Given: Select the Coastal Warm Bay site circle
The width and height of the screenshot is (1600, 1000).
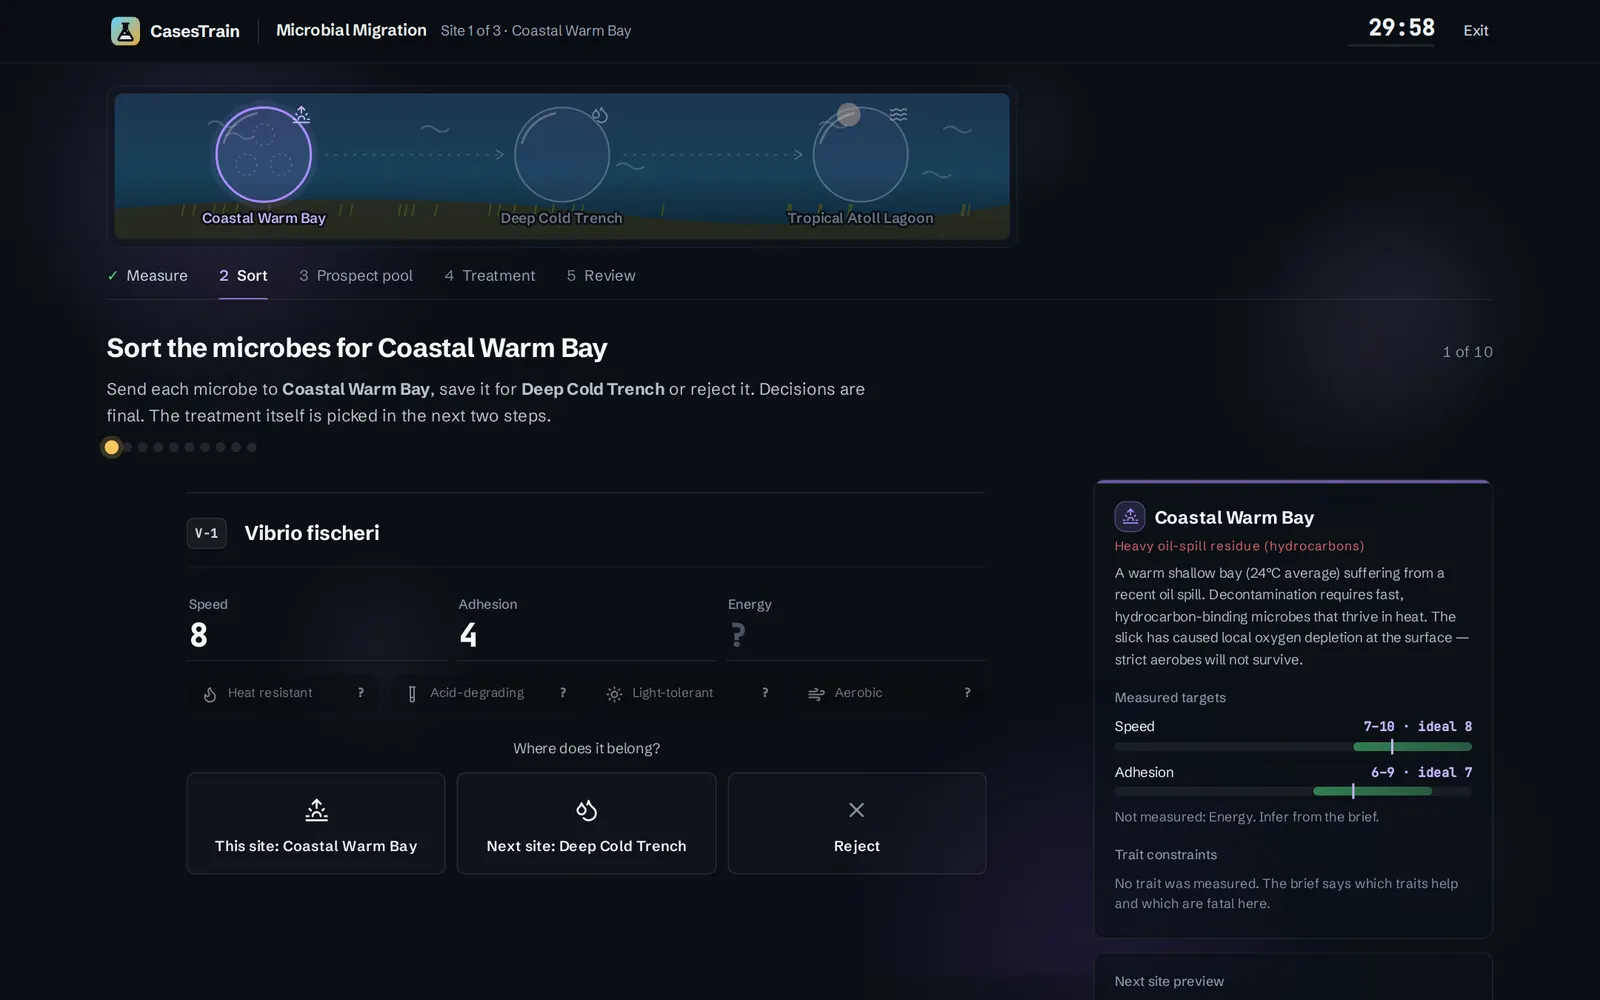Looking at the screenshot, I should (264, 155).
